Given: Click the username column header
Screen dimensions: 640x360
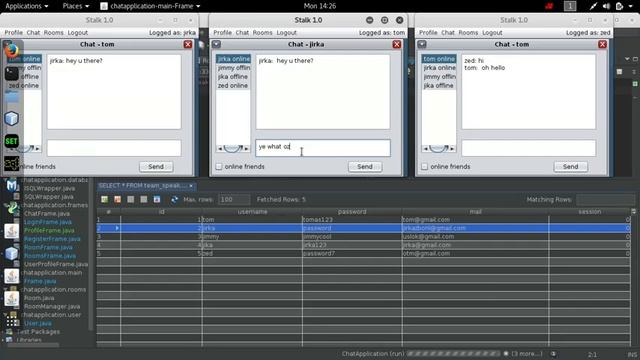Looking at the screenshot, I should [252, 211].
